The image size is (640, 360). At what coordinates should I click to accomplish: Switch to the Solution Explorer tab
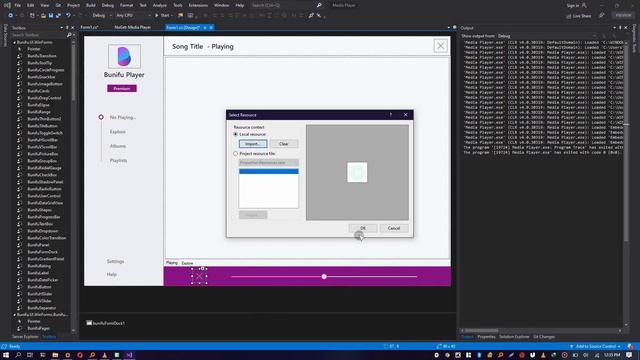click(x=514, y=337)
